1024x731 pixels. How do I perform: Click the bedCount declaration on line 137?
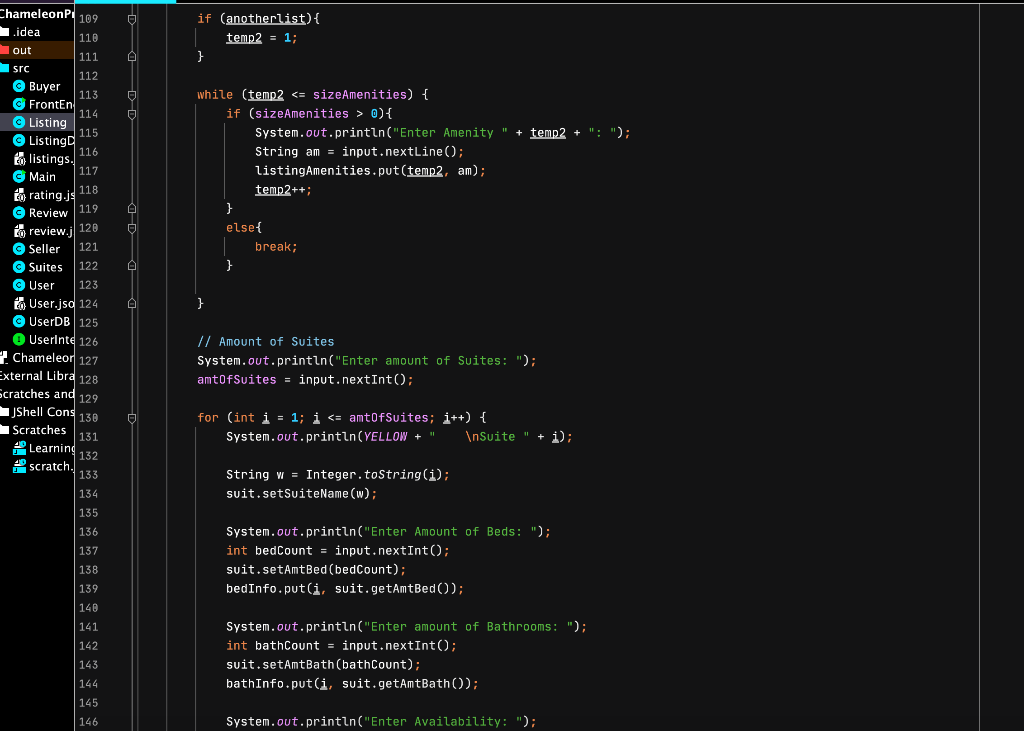pyautogui.click(x=283, y=551)
